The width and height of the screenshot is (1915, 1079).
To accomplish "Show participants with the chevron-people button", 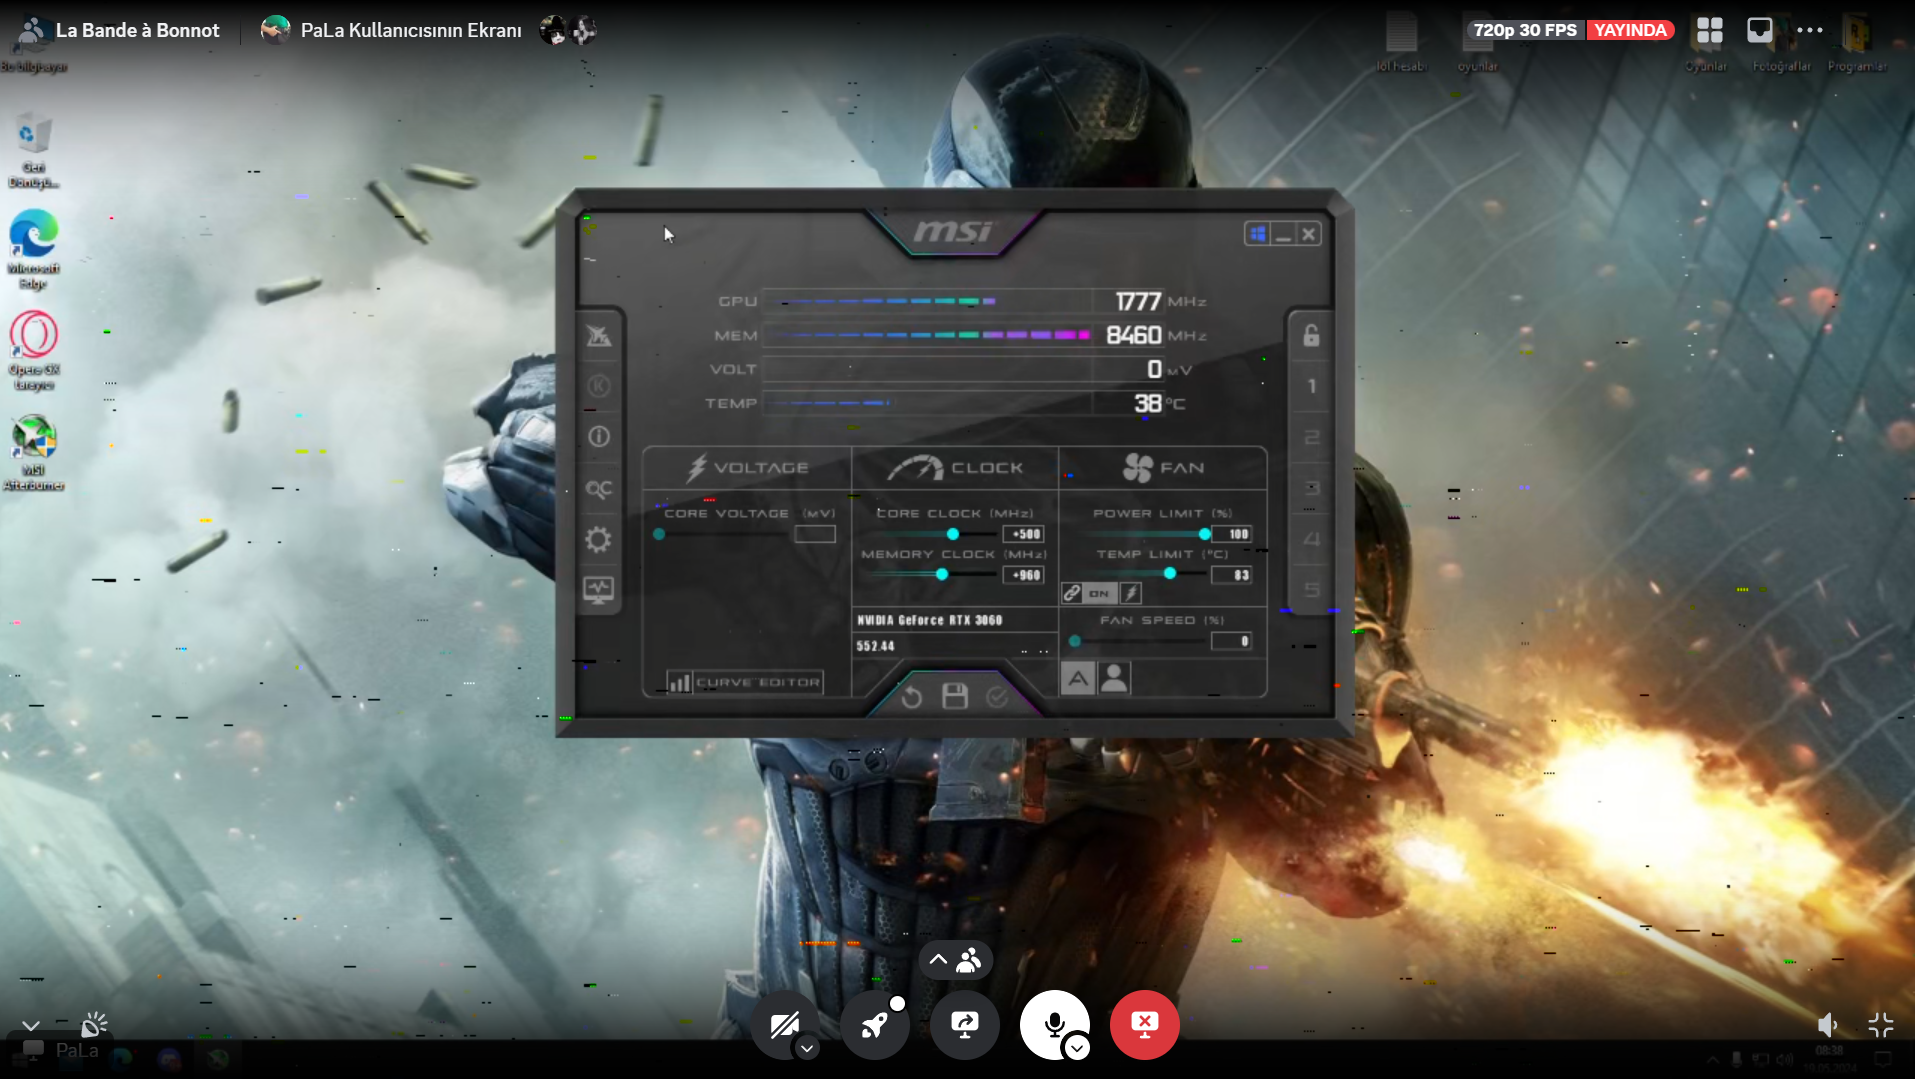I will tap(956, 961).
